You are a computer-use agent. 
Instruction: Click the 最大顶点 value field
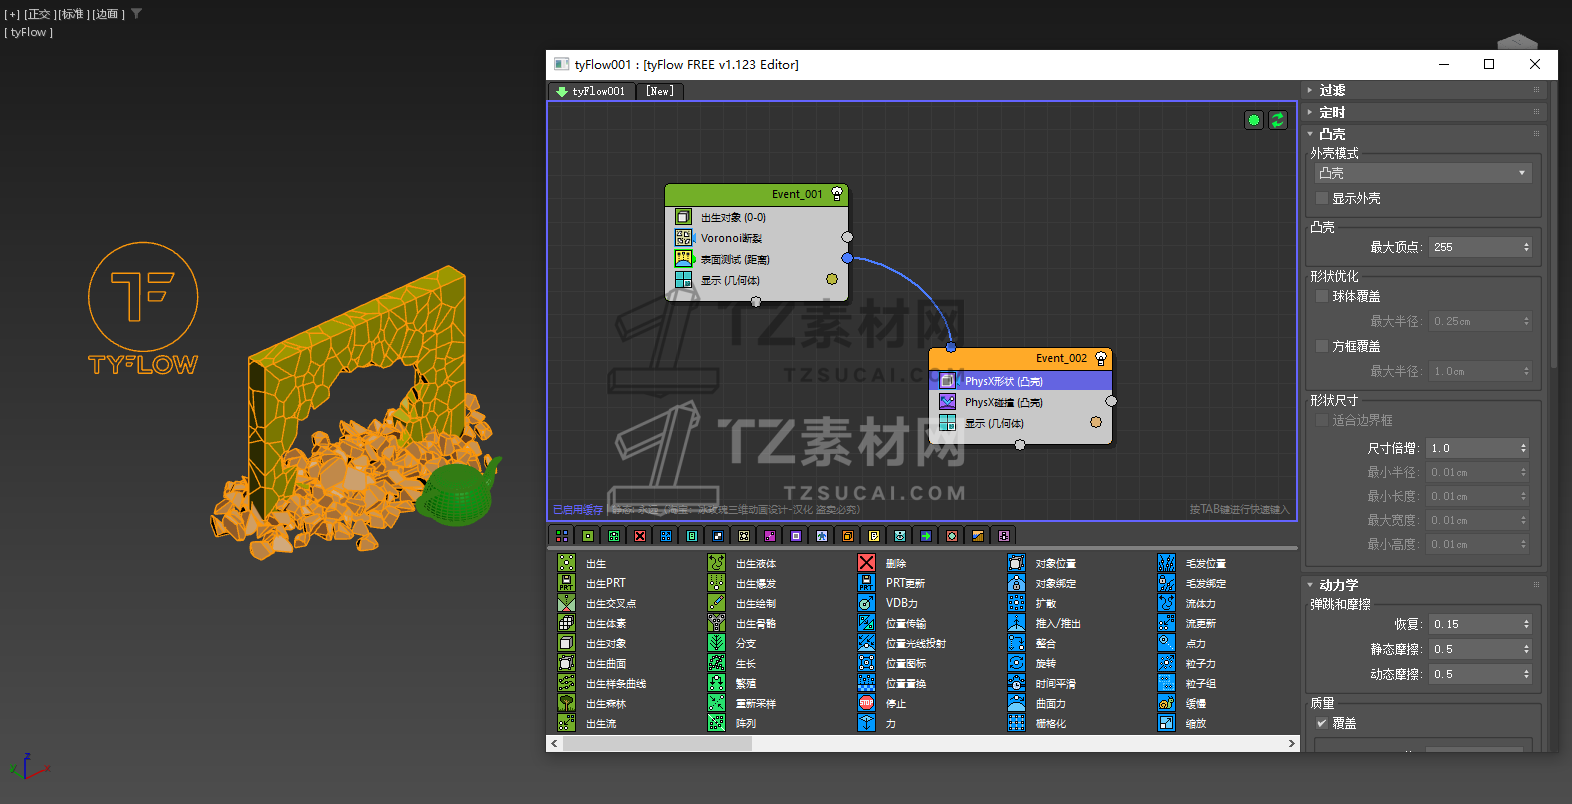pos(1474,247)
